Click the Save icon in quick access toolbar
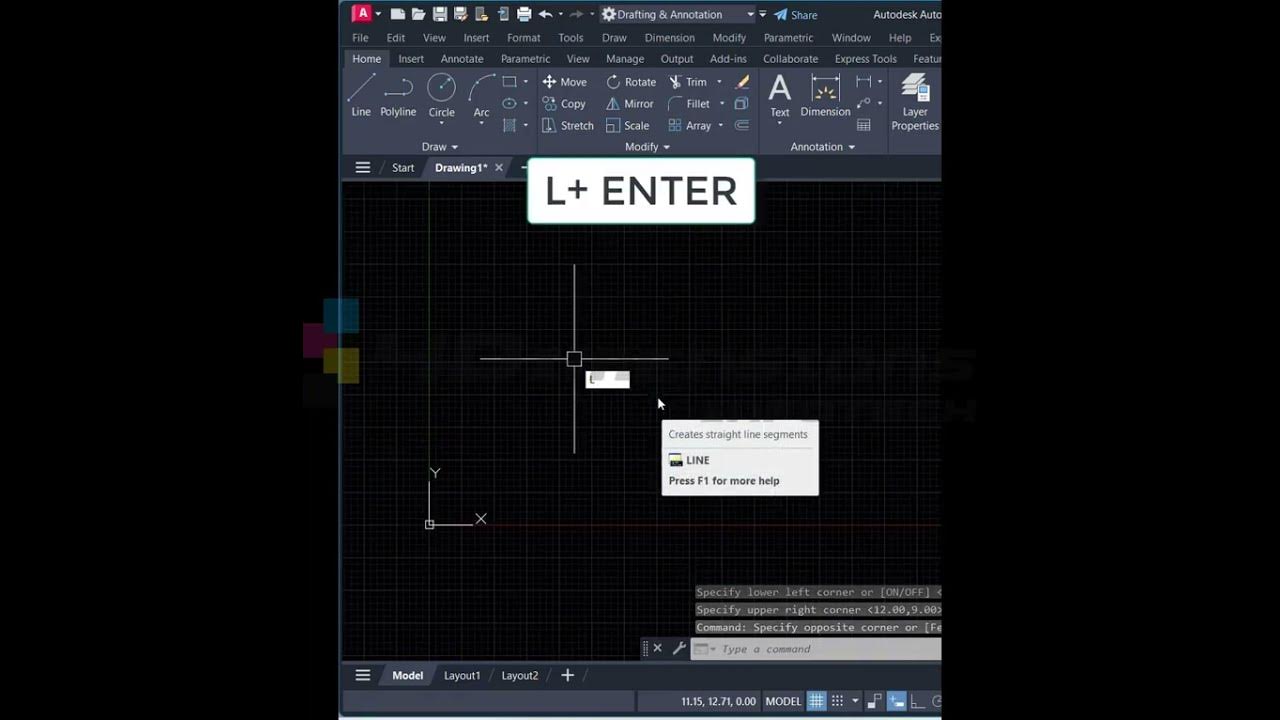 coord(440,14)
